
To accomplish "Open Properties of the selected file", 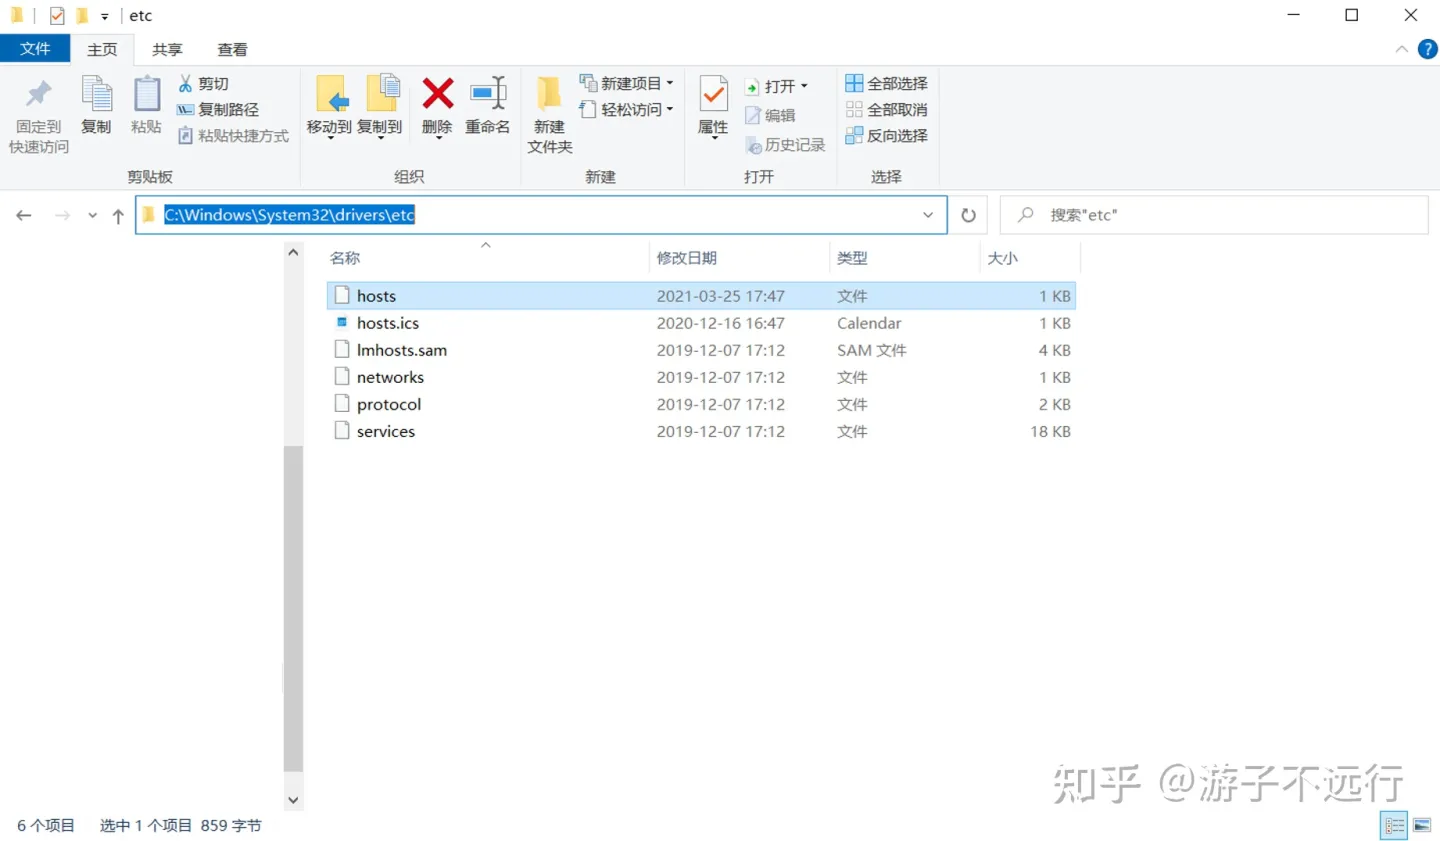I will (713, 106).
